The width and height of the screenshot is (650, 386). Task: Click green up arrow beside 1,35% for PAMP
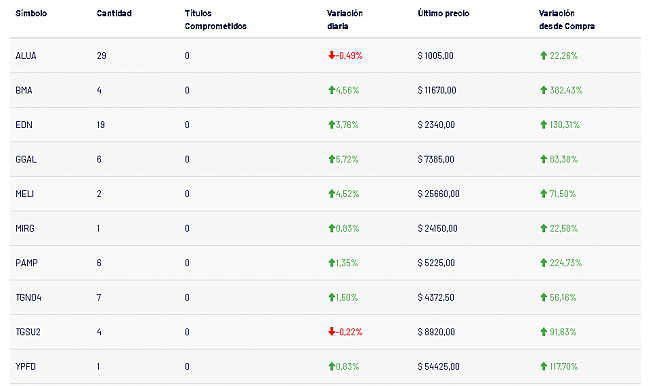point(331,263)
